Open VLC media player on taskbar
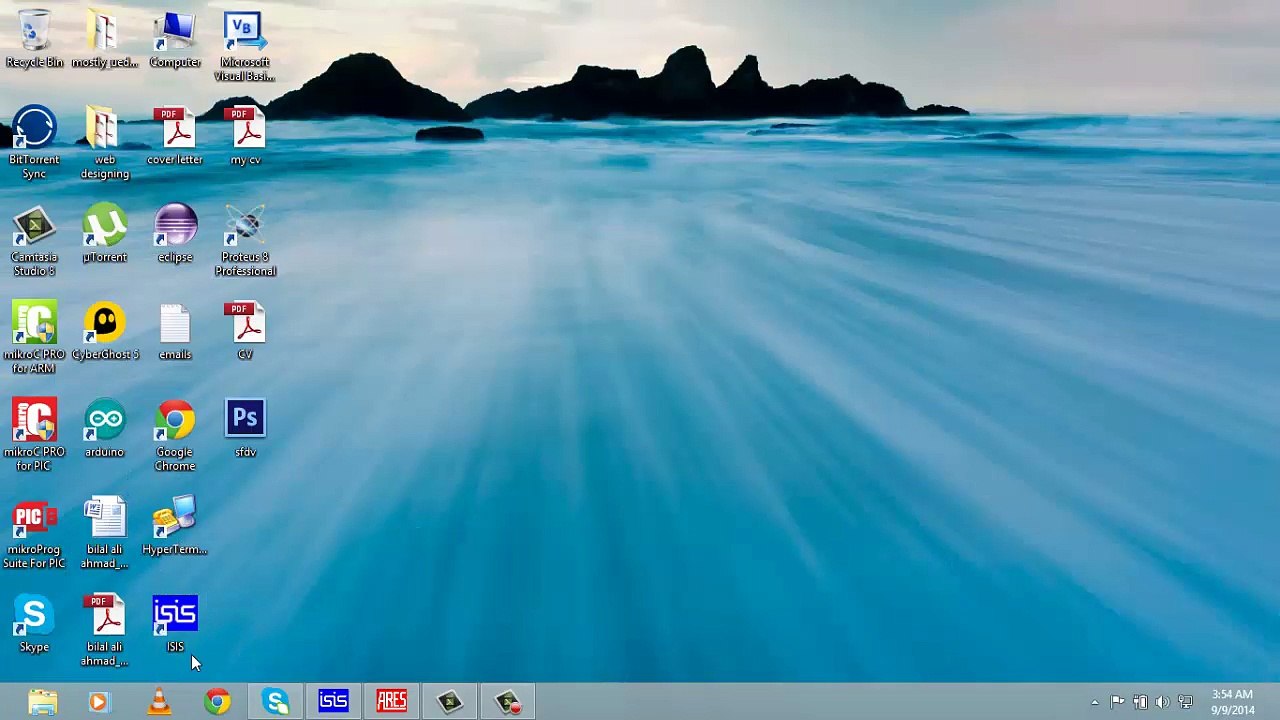The width and height of the screenshot is (1280, 720). tap(159, 702)
